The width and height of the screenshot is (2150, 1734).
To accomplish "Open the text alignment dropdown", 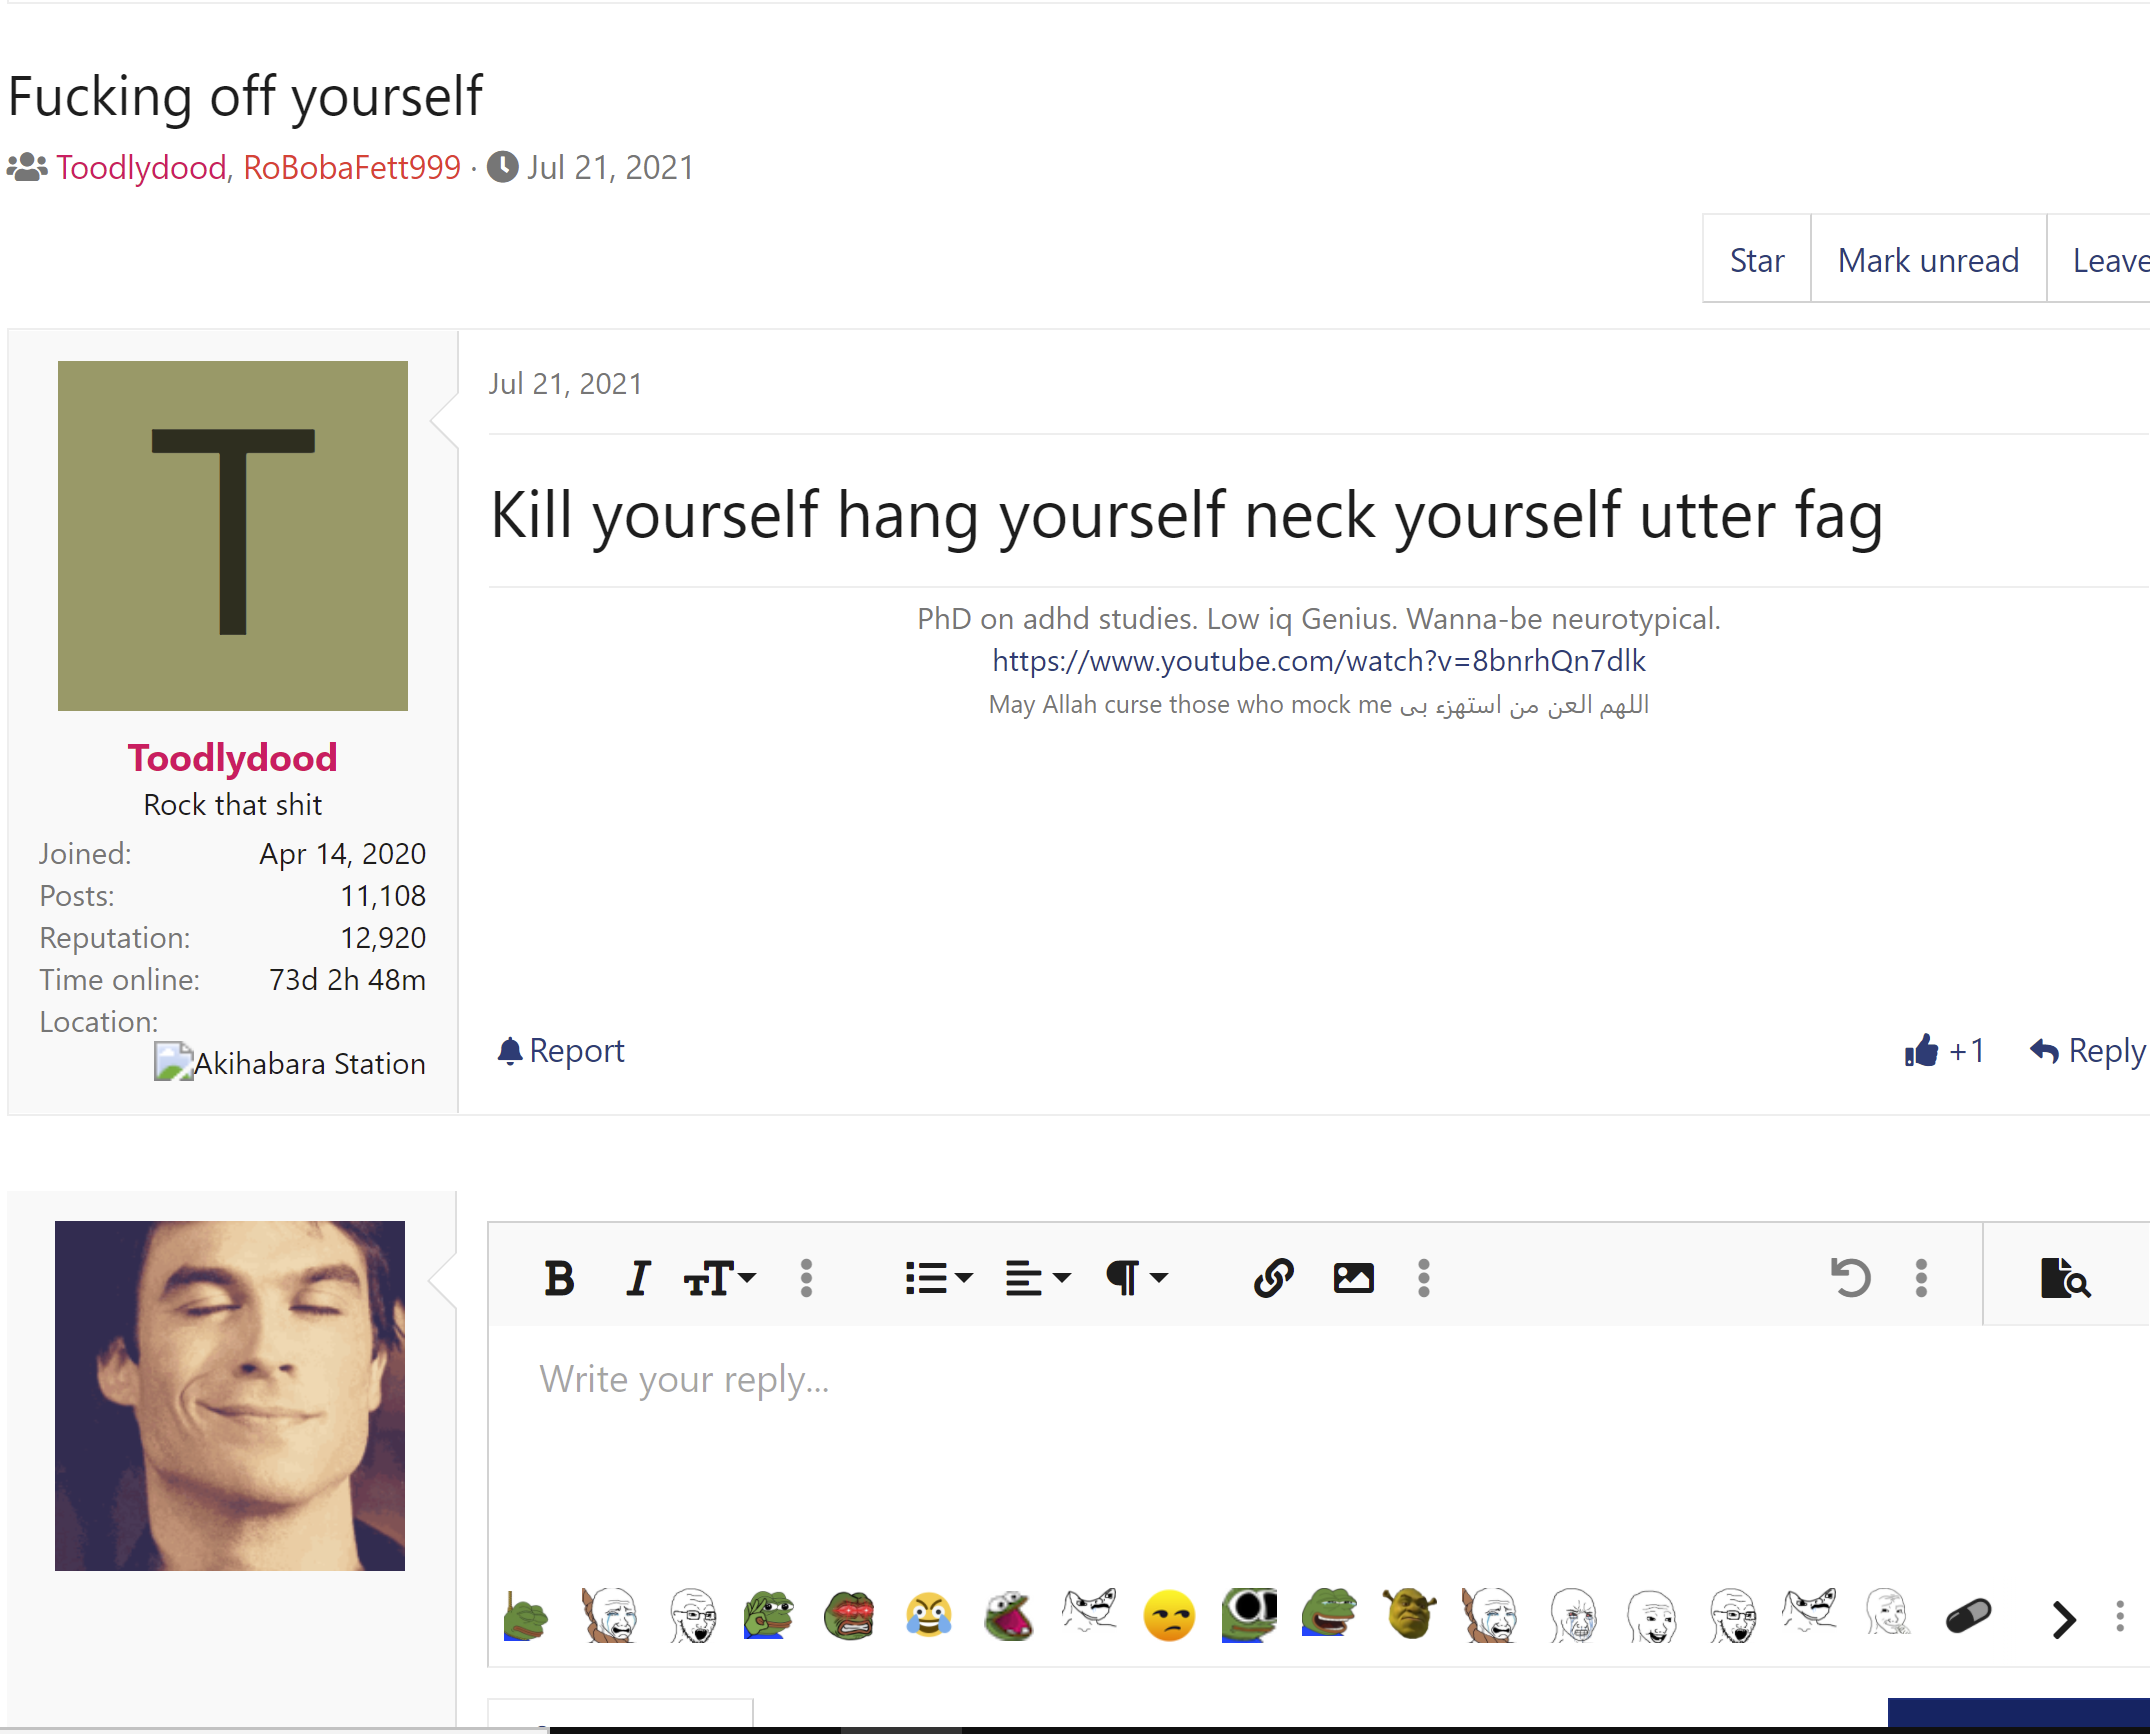I will point(1037,1278).
